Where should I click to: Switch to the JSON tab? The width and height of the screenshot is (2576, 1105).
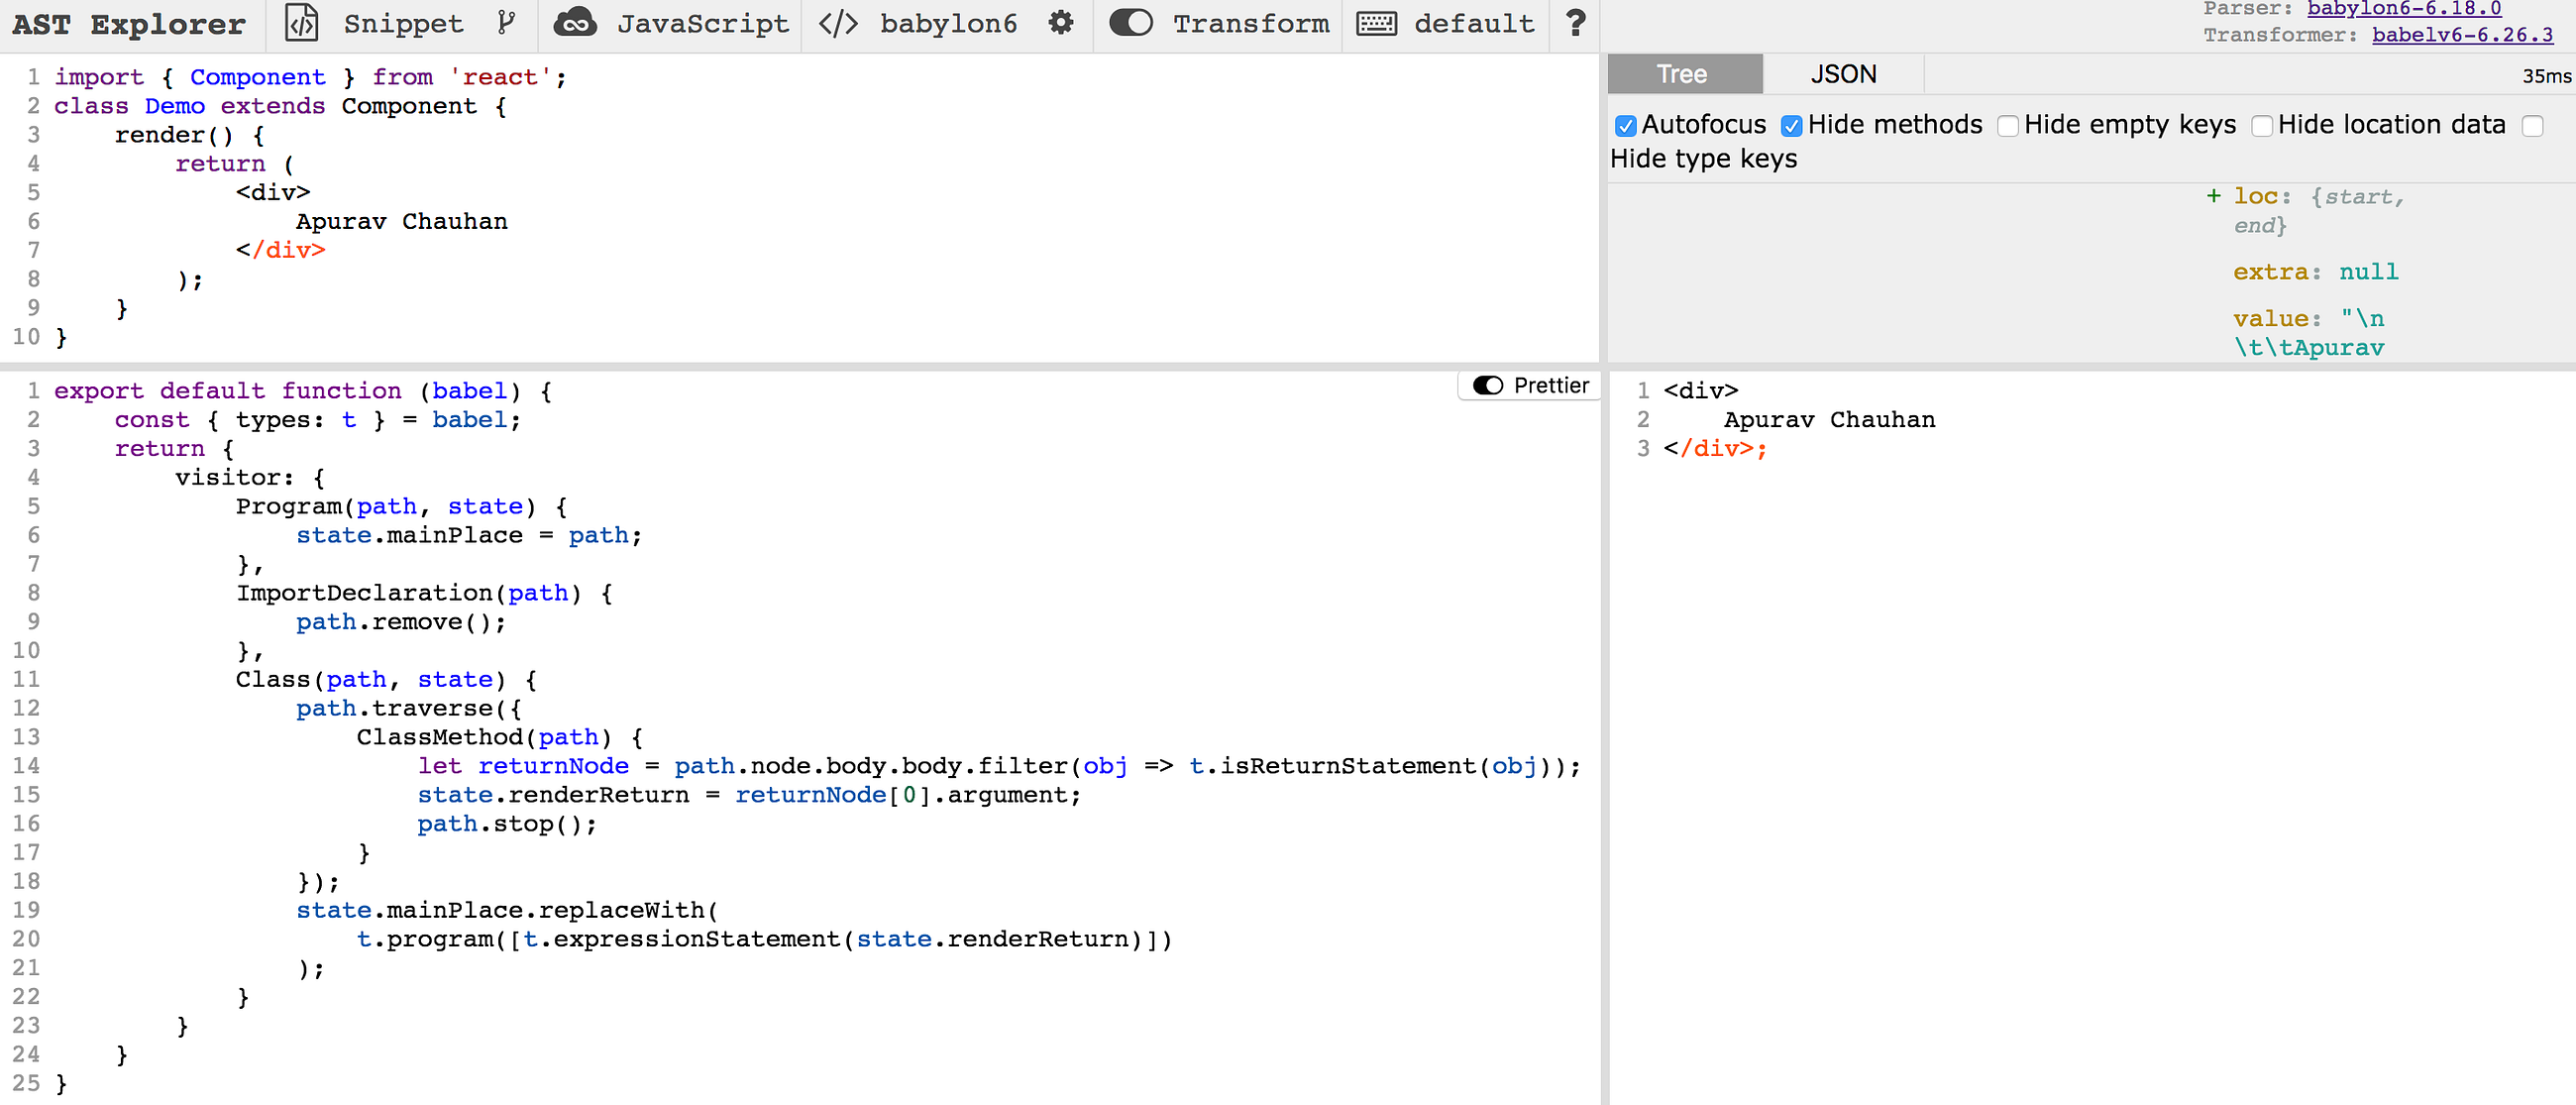(x=1843, y=74)
